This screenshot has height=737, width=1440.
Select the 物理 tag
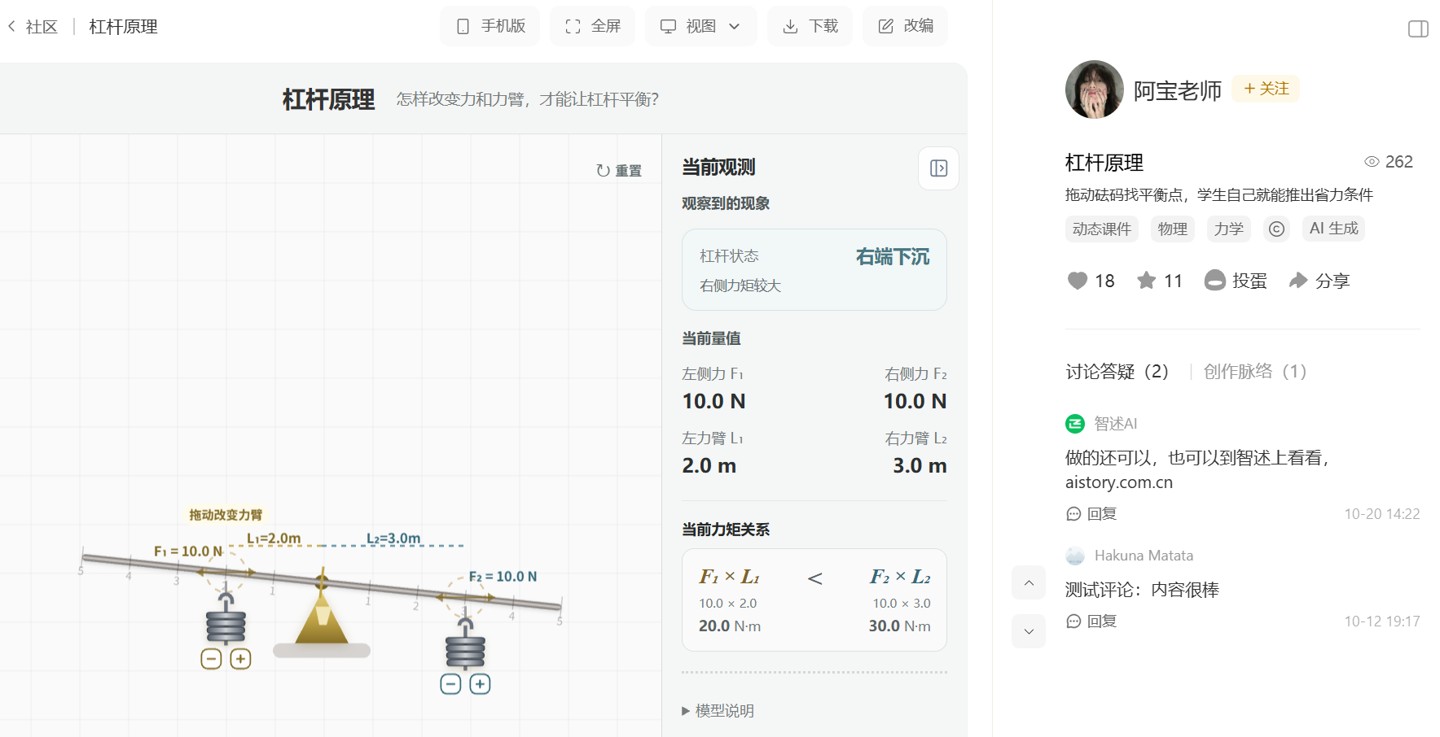click(1173, 229)
